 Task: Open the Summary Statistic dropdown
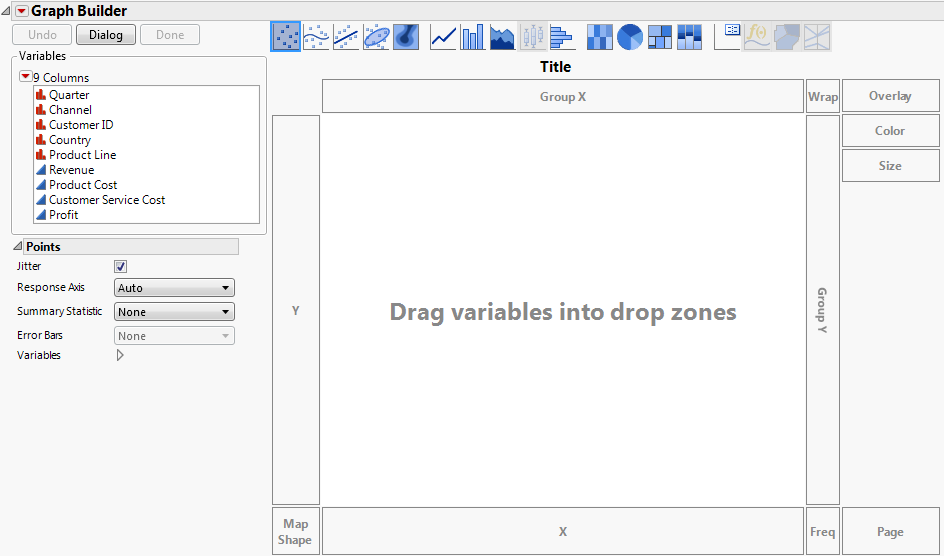(174, 312)
